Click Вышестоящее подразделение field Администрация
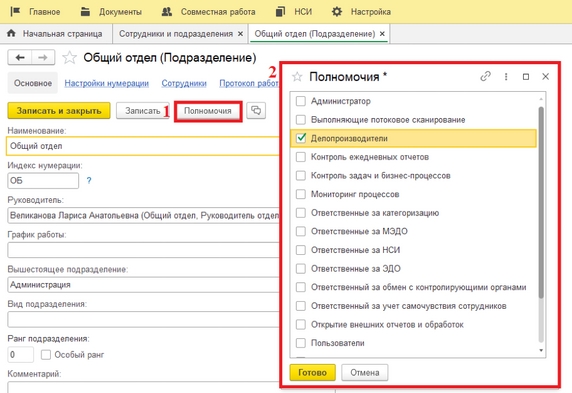 pos(143,285)
